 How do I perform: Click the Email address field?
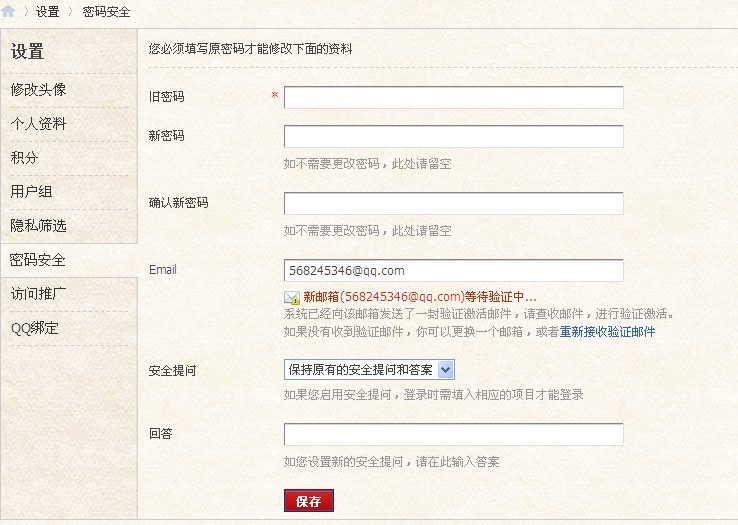tap(453, 271)
